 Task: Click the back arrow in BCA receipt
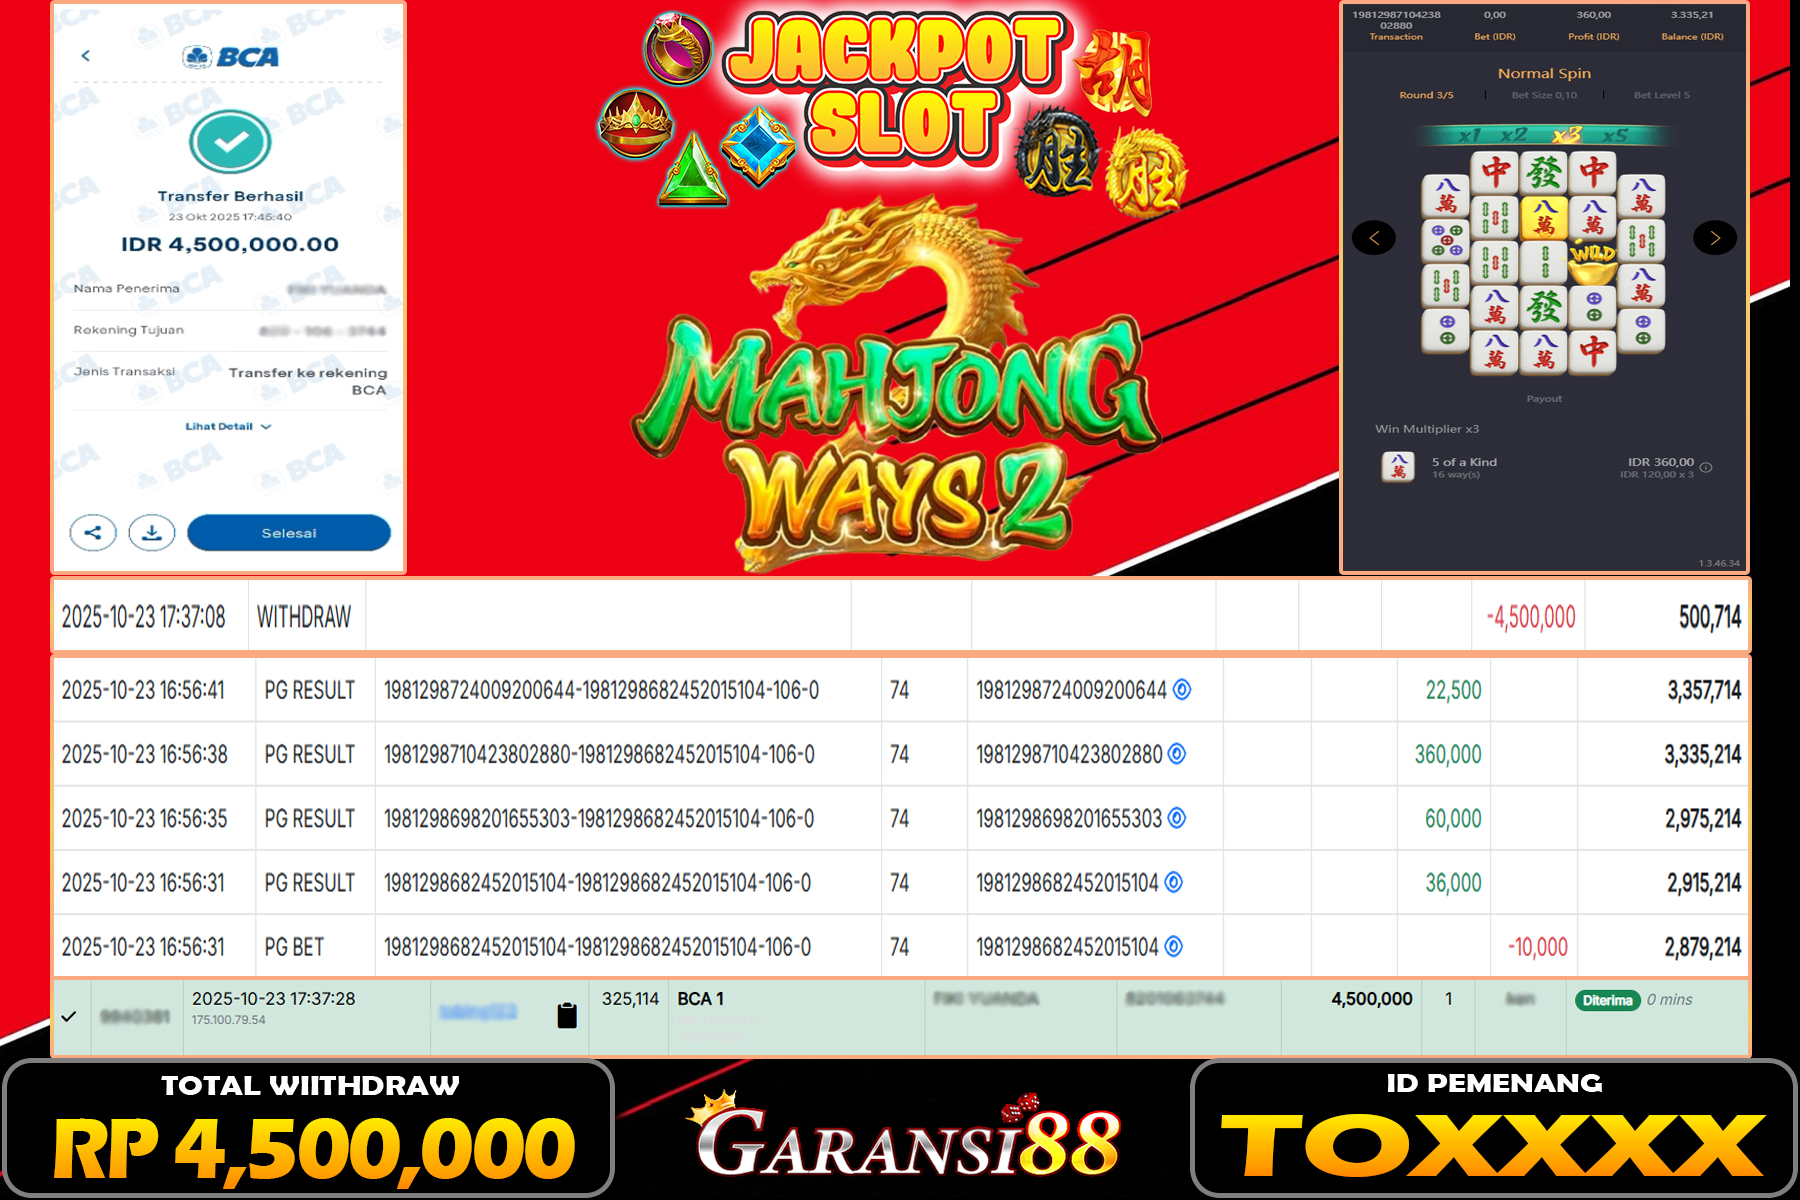(x=86, y=56)
